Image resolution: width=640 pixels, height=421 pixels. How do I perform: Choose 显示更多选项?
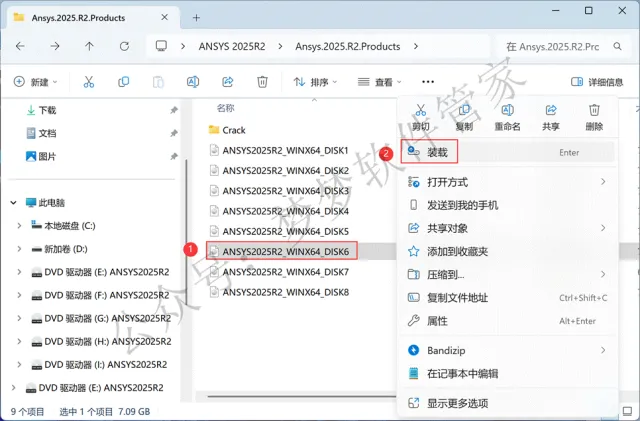tap(507, 403)
